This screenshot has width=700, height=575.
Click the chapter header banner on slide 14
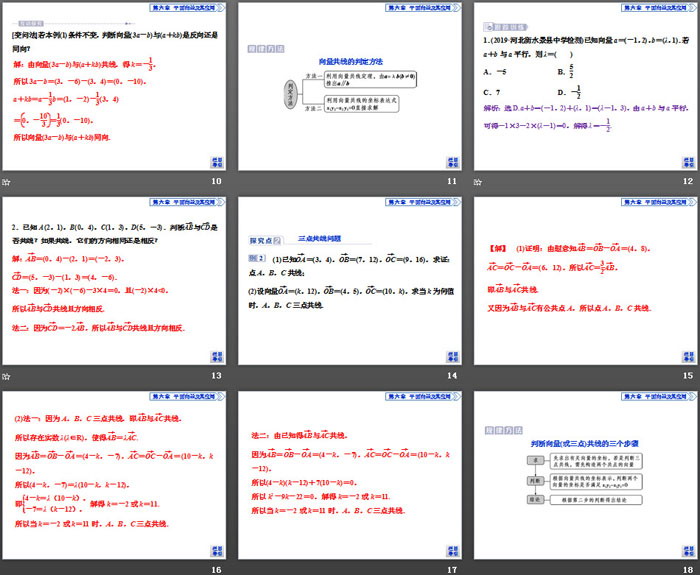click(x=423, y=202)
